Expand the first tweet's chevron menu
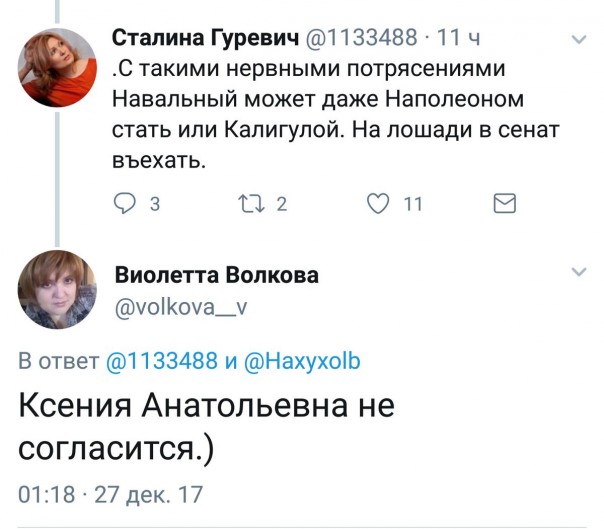Screen dimensions: 604x529 click(578, 41)
